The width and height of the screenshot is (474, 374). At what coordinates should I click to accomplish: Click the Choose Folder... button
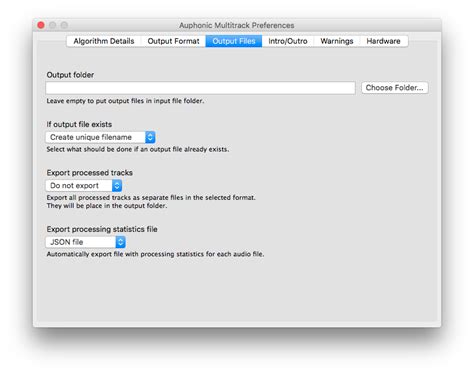[x=395, y=88]
